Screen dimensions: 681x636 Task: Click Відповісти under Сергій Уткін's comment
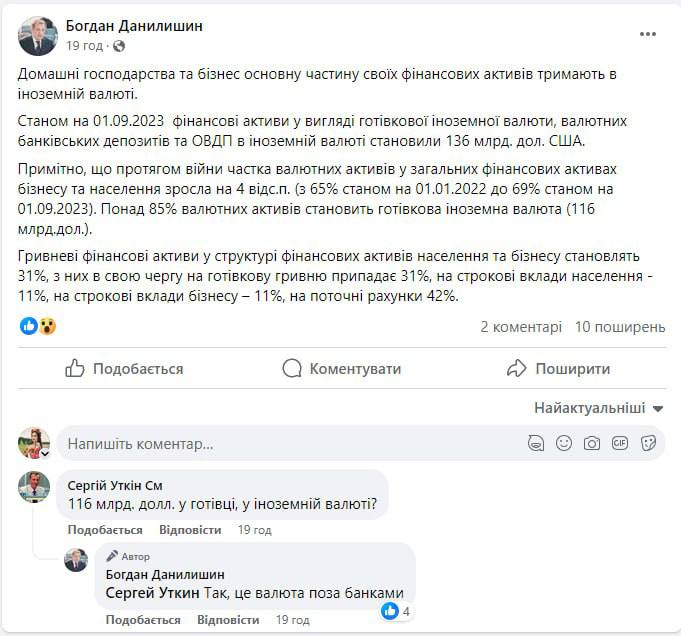click(x=190, y=530)
